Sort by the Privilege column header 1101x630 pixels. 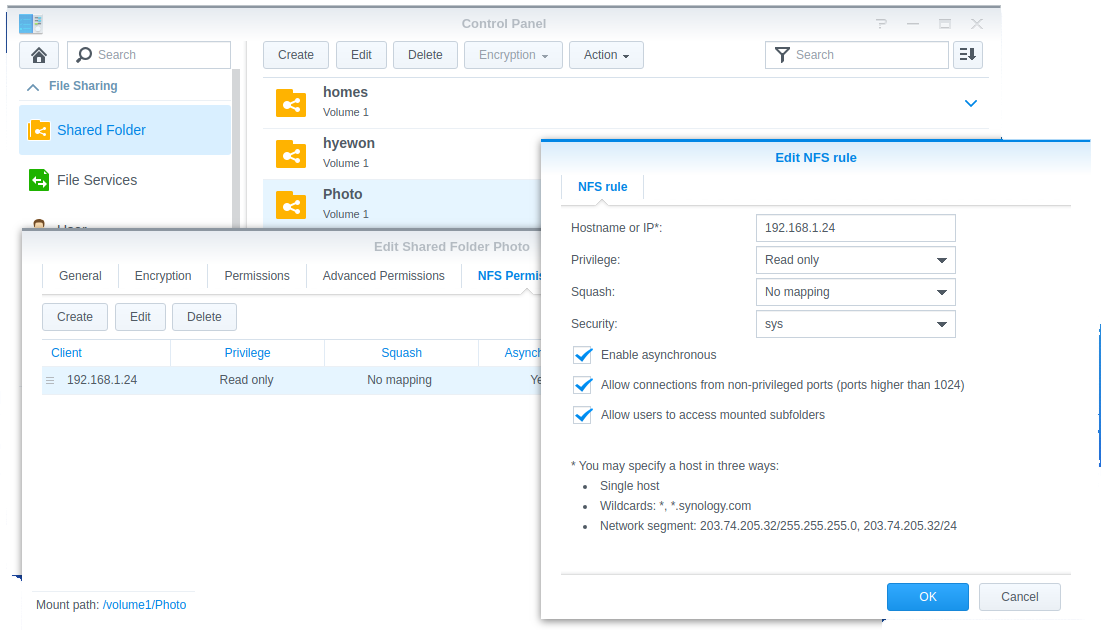(247, 353)
